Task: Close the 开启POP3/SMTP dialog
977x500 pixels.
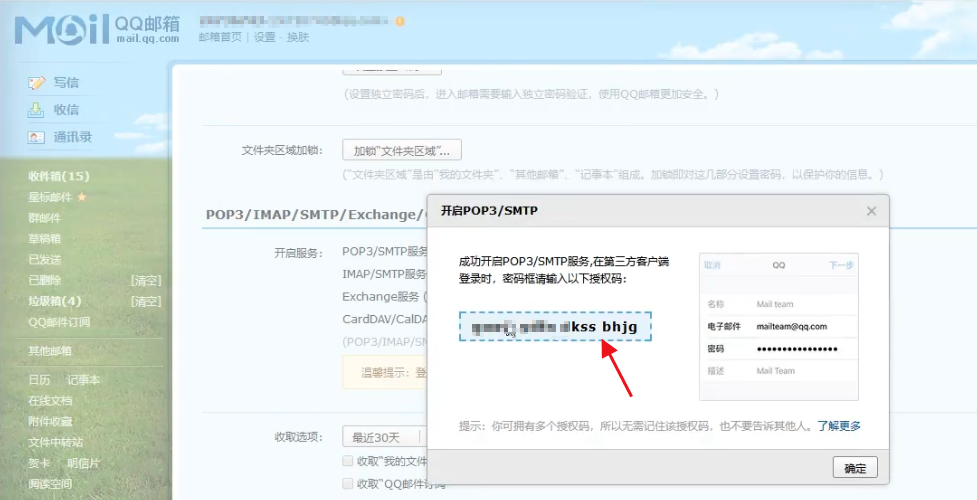Action: (871, 211)
